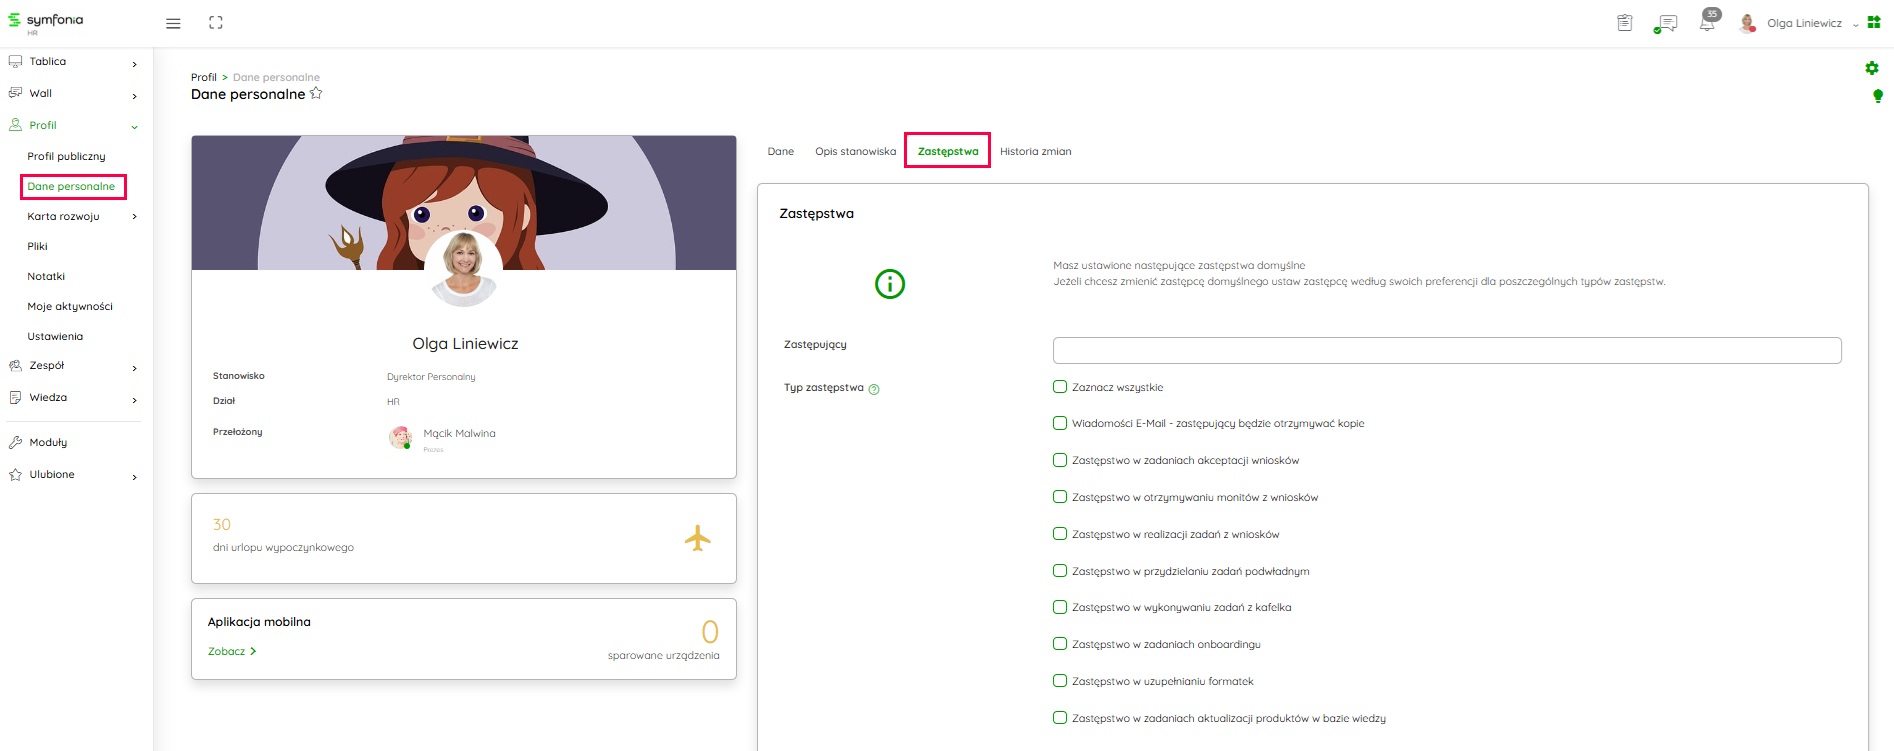Expand the Tablica sidebar menu

(x=72, y=62)
